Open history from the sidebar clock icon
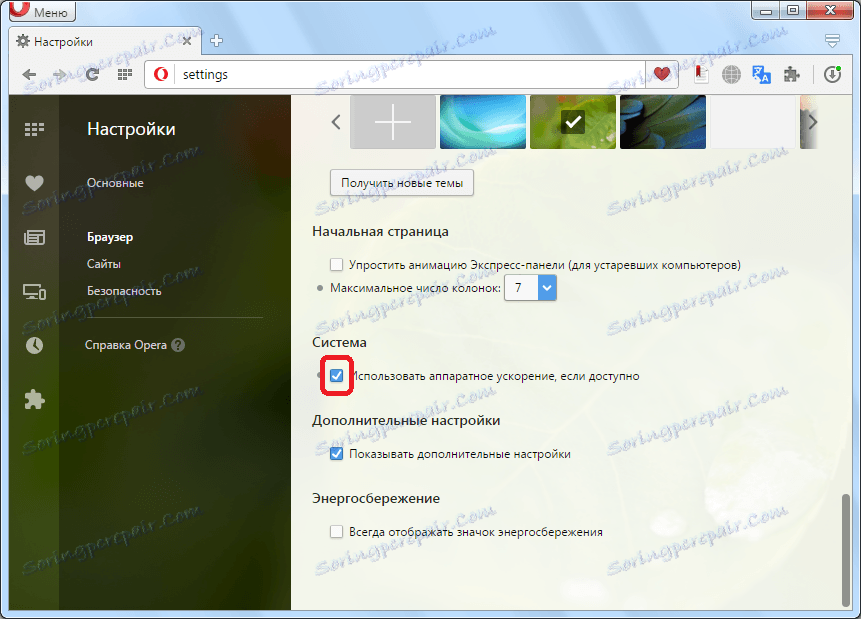The width and height of the screenshot is (861, 619). [x=34, y=345]
